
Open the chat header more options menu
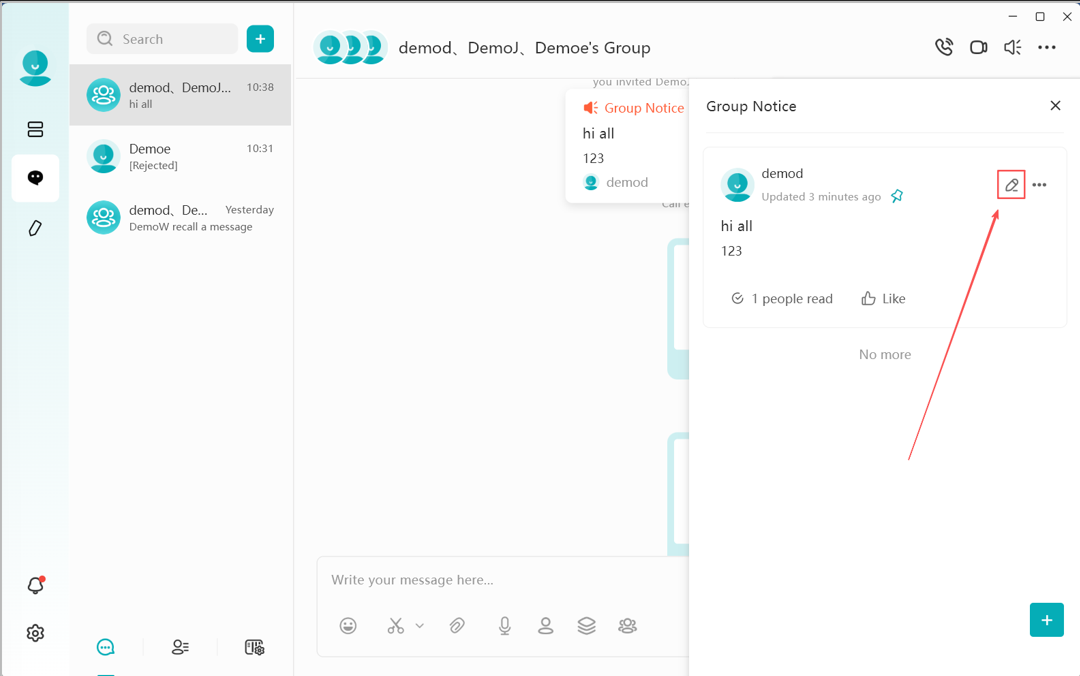1046,47
